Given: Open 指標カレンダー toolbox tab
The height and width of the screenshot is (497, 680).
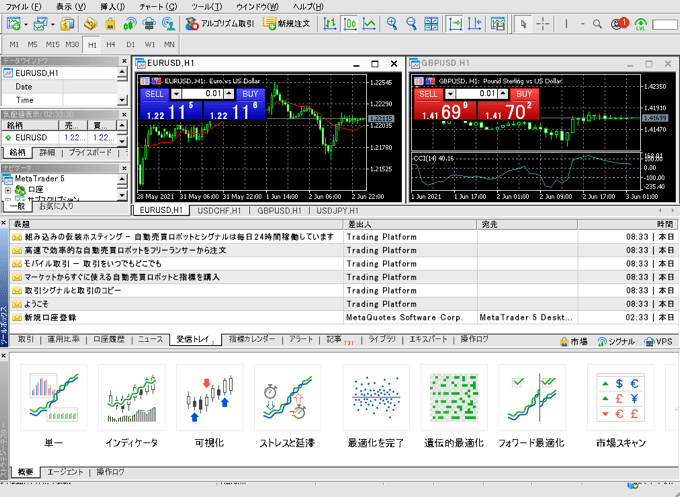Looking at the screenshot, I should point(252,339).
